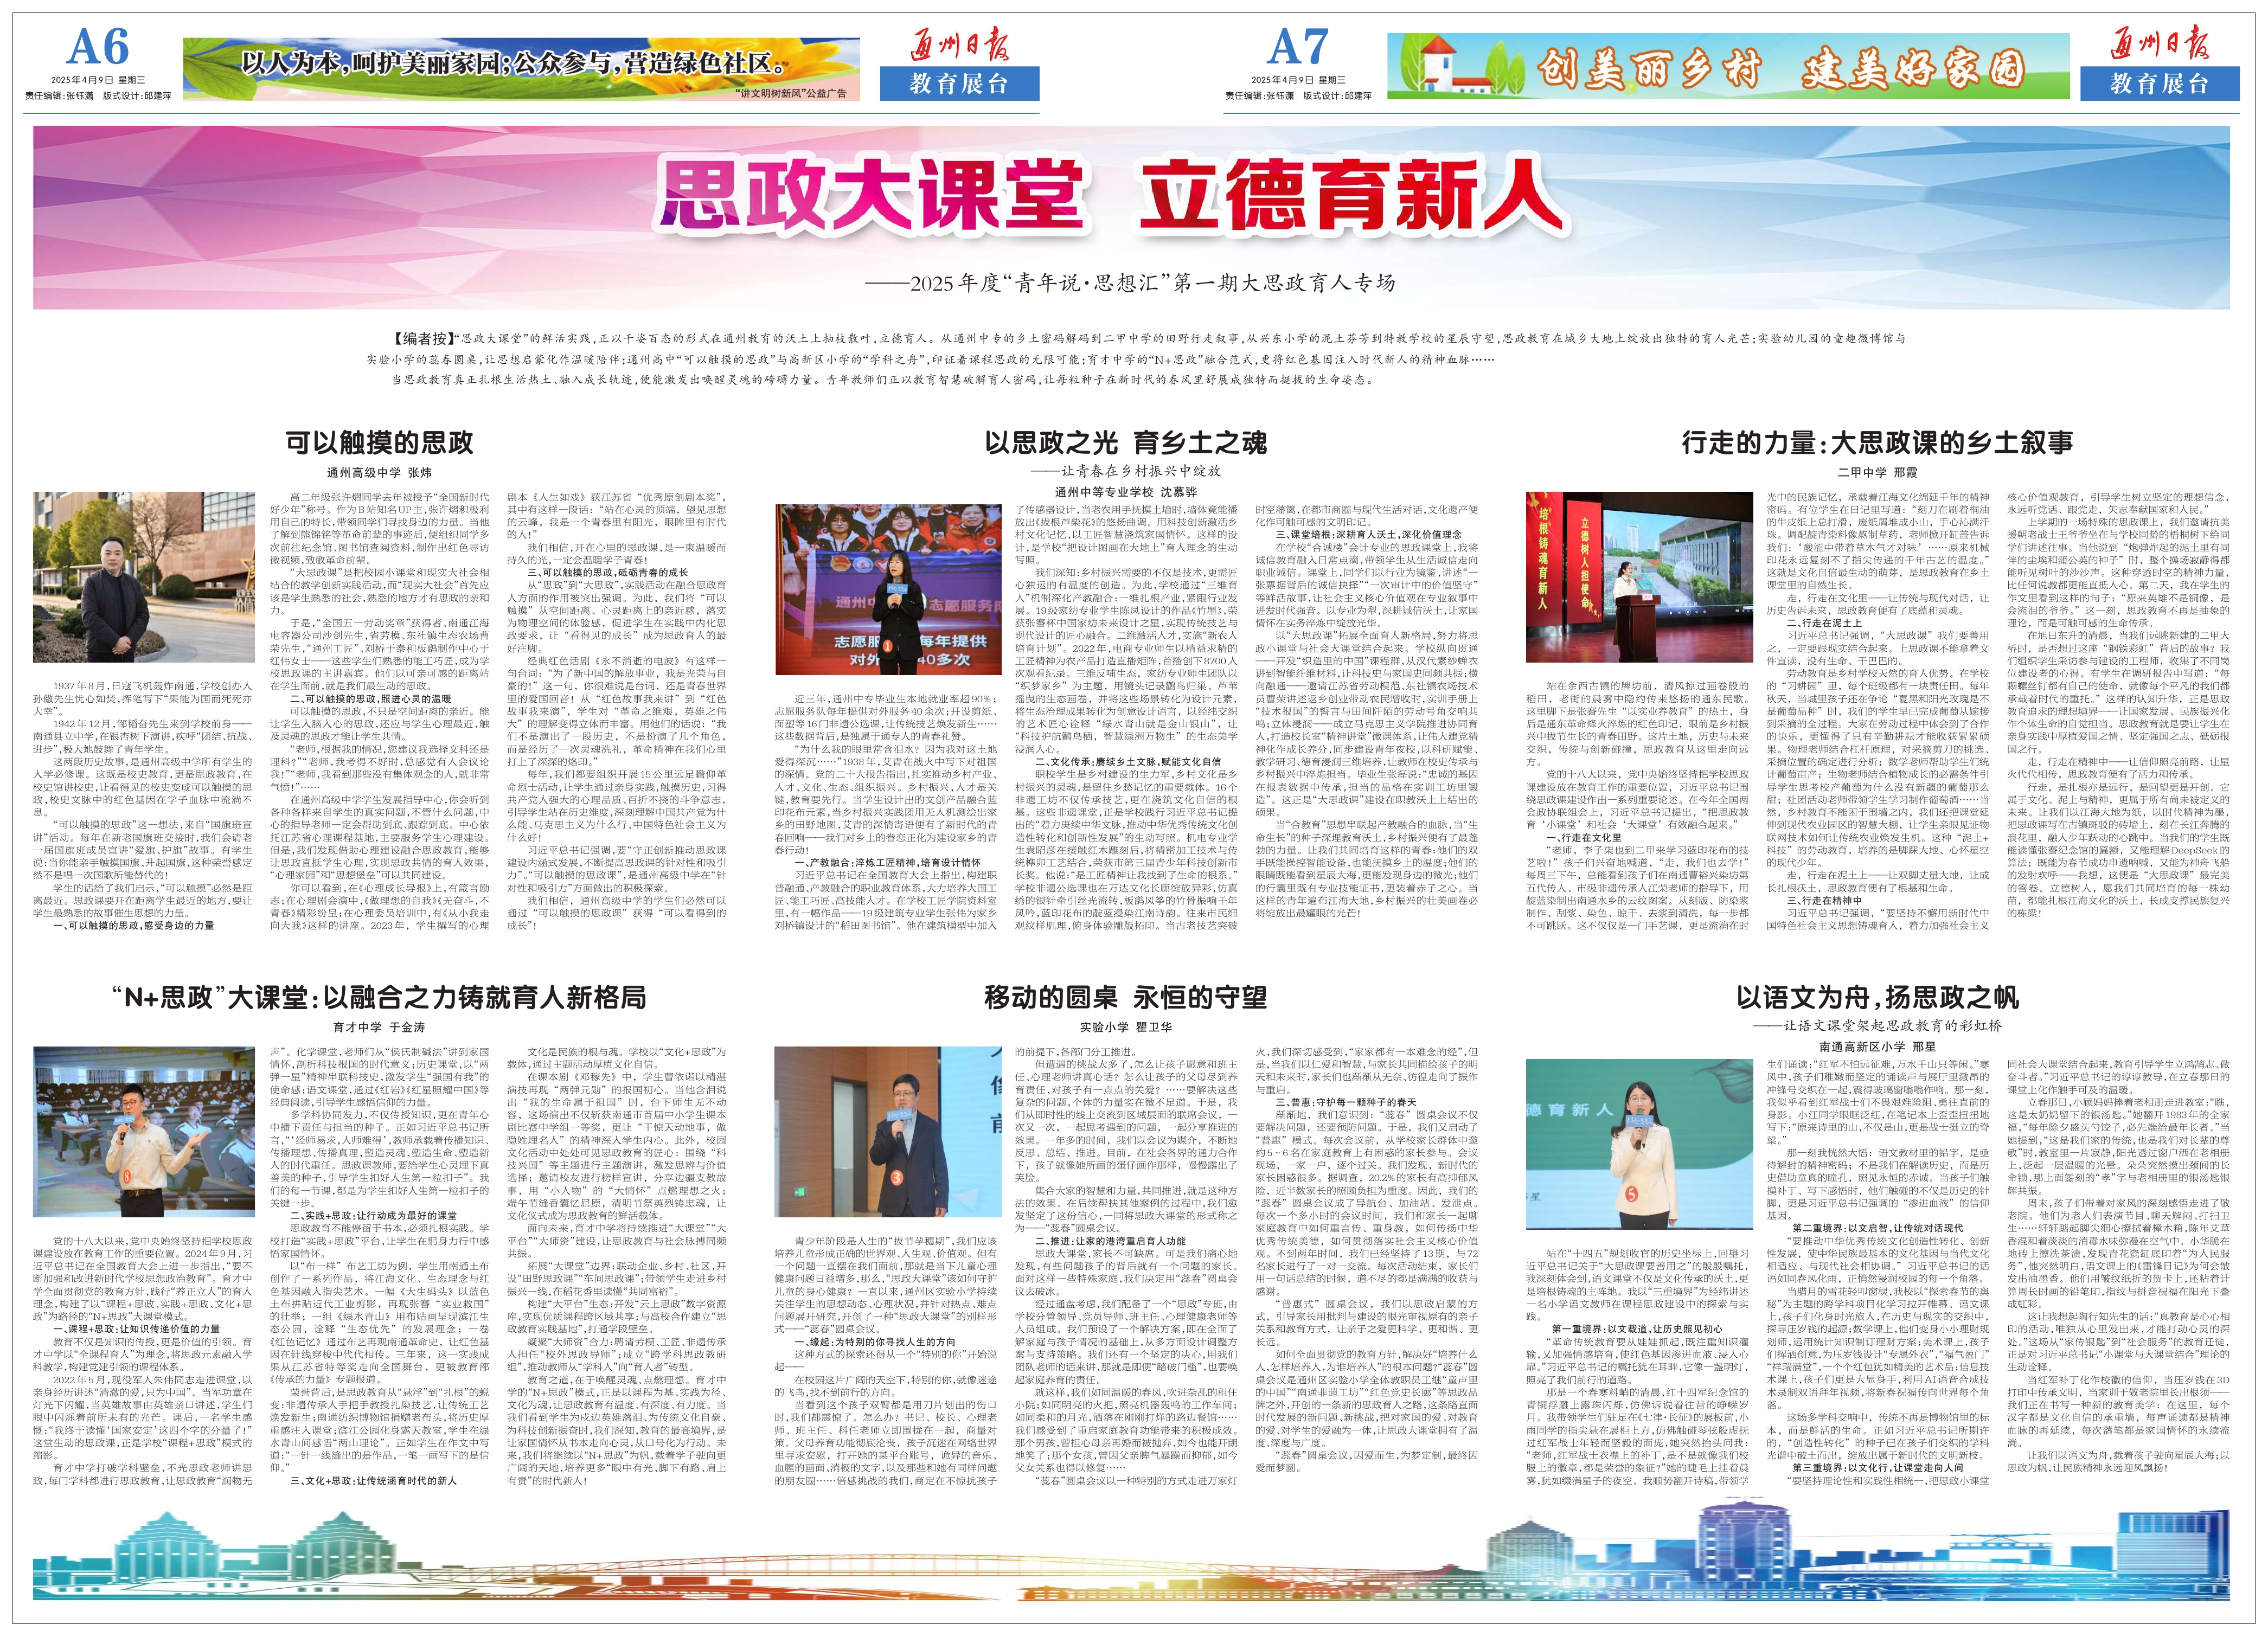
Task: Click the 创美丽乡村 建美好家园 banner
Action: (1729, 67)
